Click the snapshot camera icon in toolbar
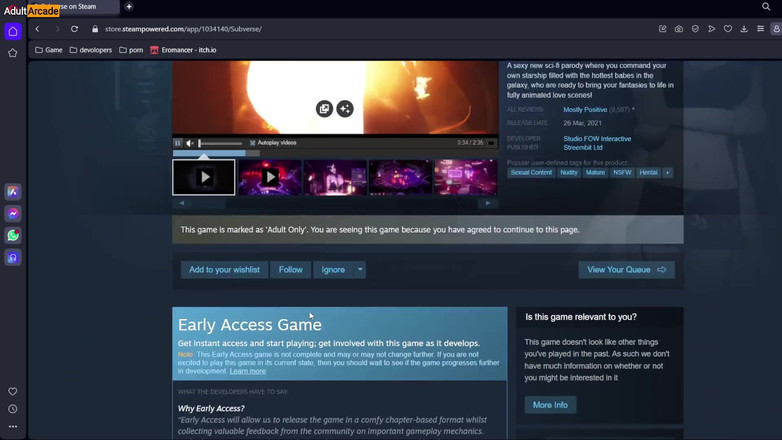782x440 pixels. pos(678,29)
